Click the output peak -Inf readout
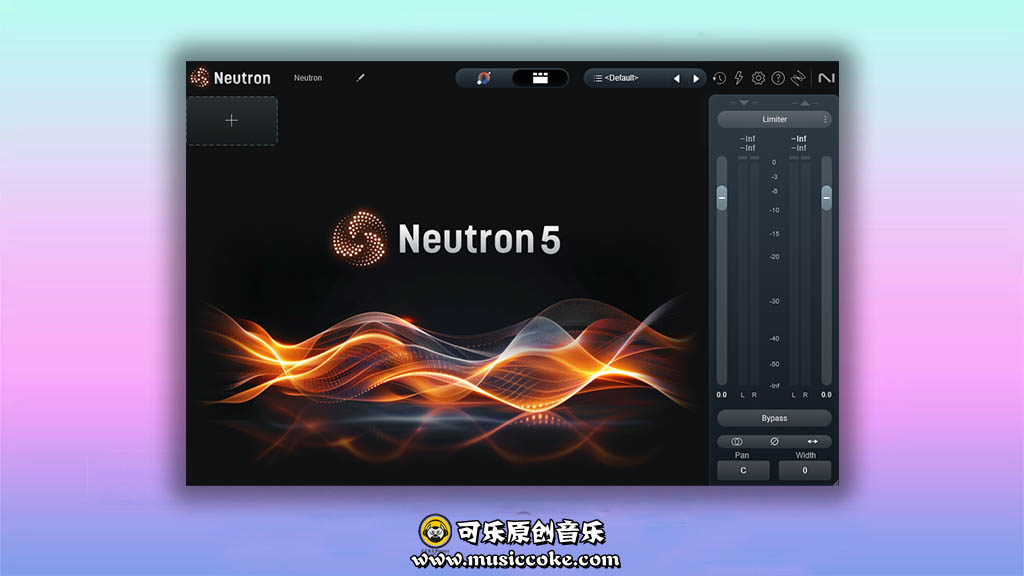1024x576 pixels. tap(799, 139)
